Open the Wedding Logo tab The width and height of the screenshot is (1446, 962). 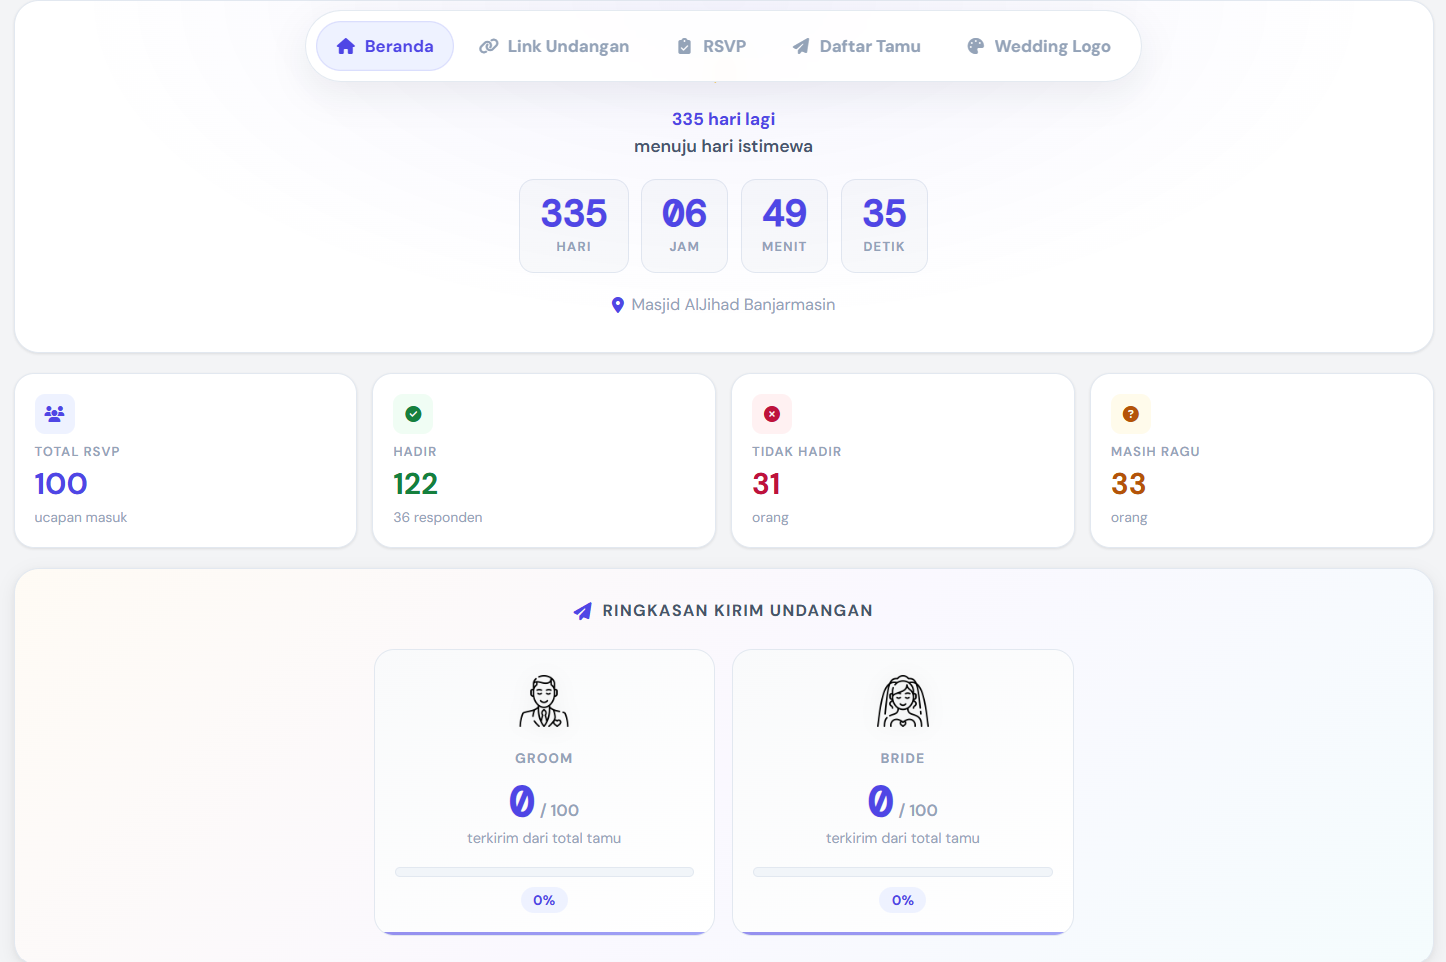coord(1039,46)
